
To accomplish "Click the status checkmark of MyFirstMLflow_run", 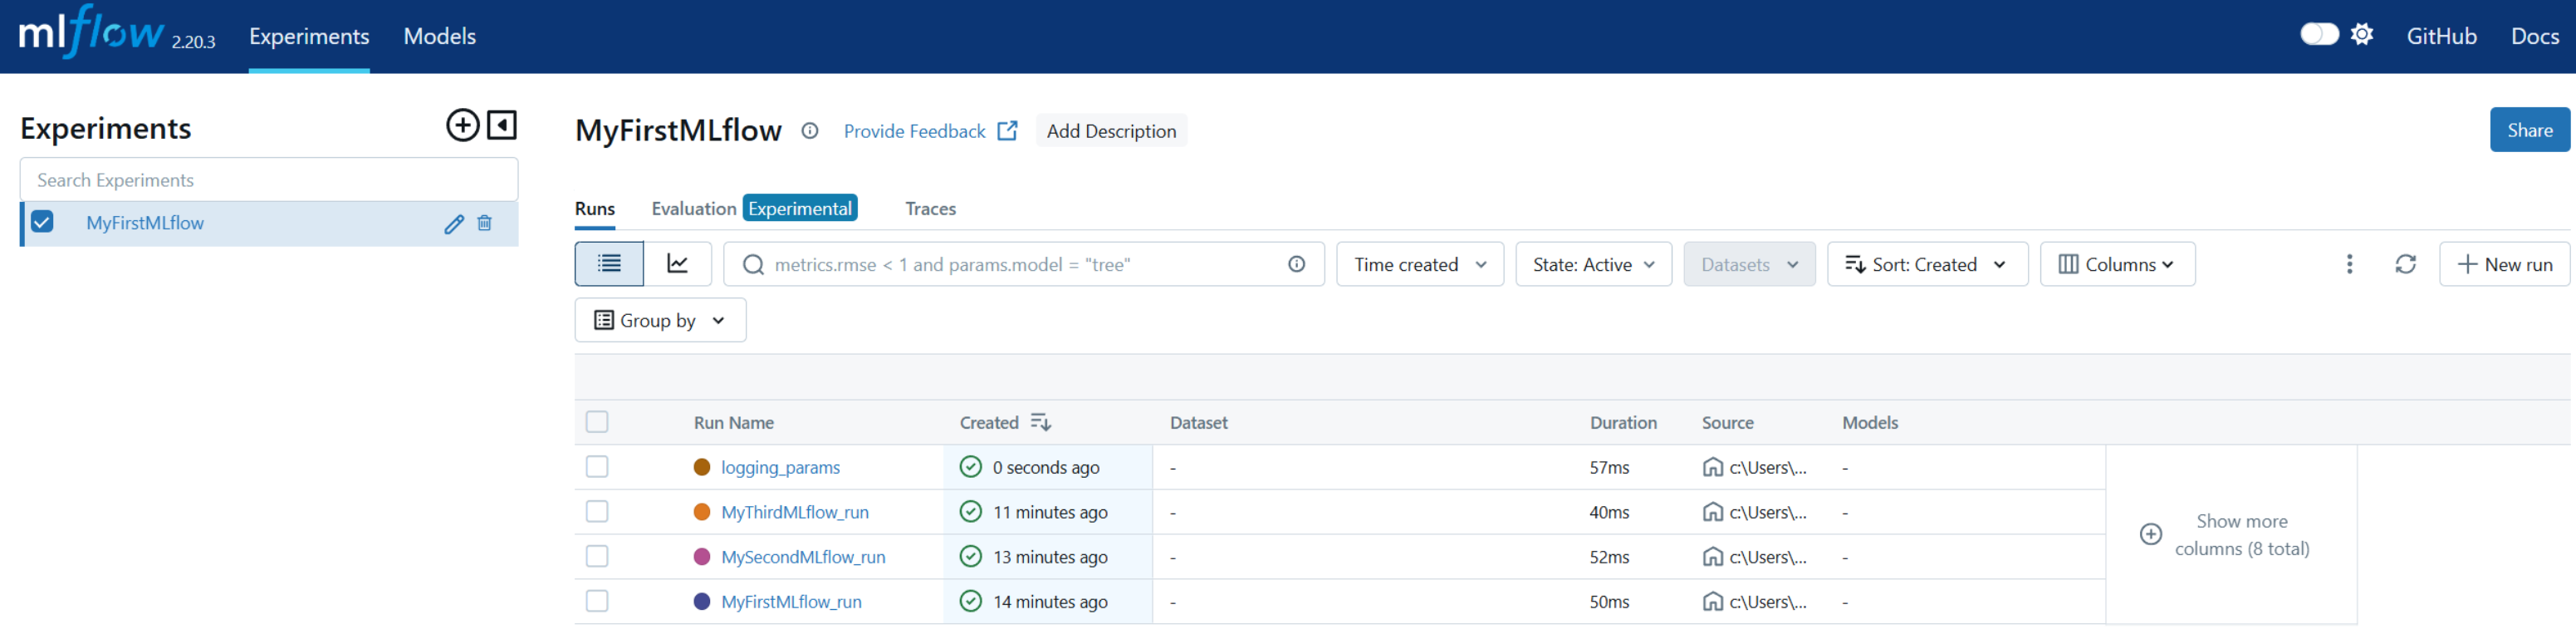I will coord(970,602).
